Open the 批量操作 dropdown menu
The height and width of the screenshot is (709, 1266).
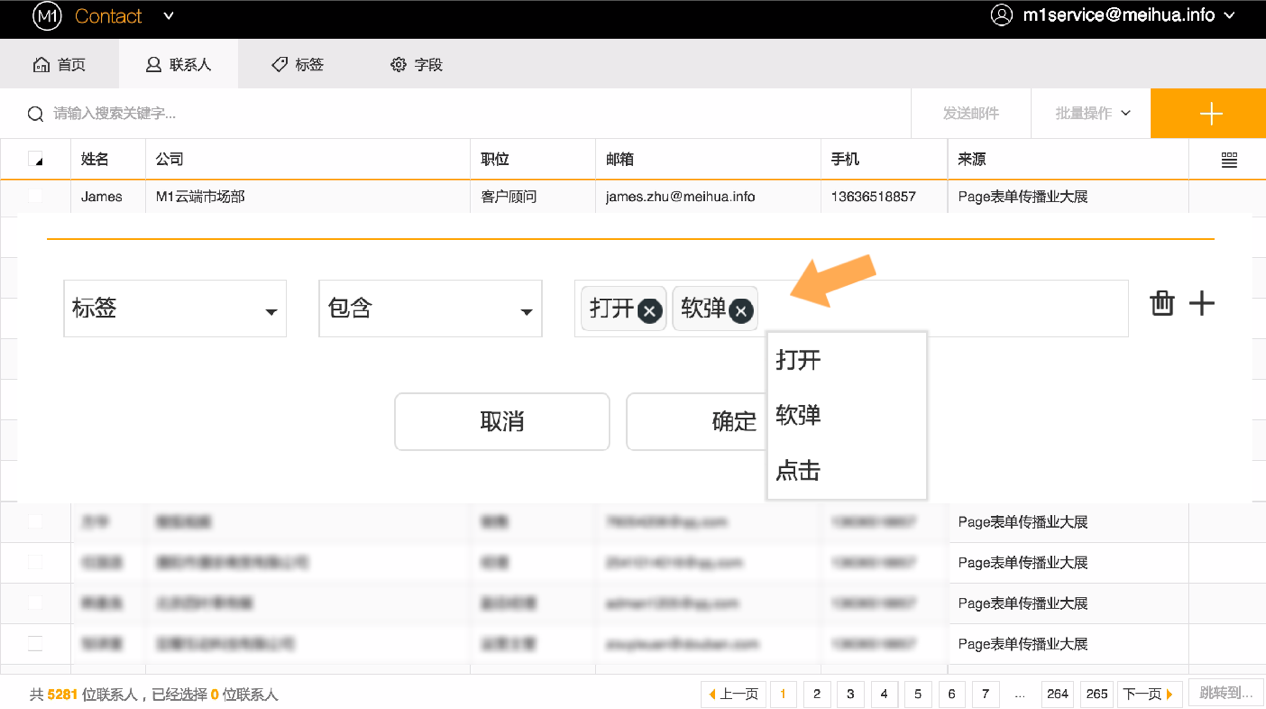click(x=1092, y=113)
